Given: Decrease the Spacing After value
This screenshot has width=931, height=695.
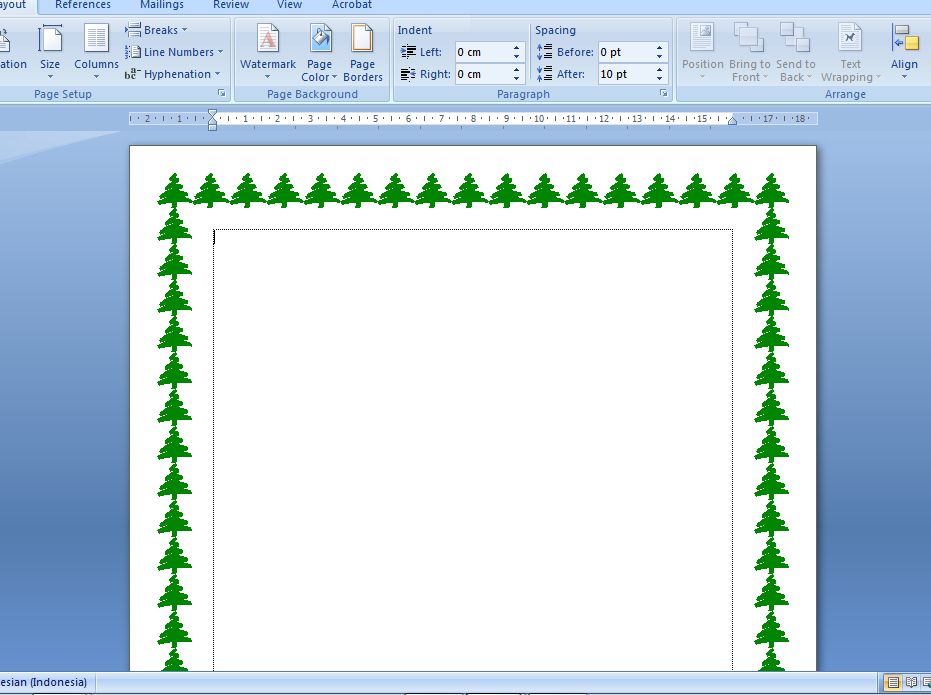Looking at the screenshot, I should pyautogui.click(x=660, y=79).
